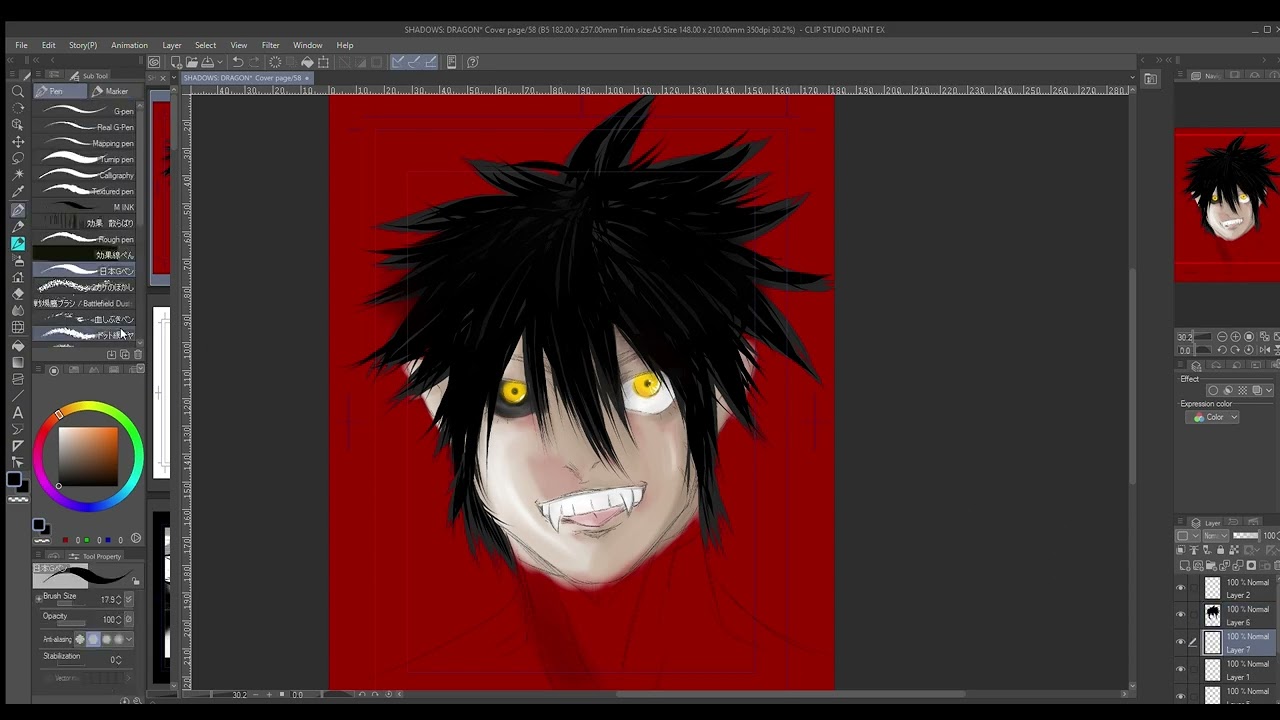This screenshot has width=1280, height=720.
Task: Open the Filter menu
Action: (270, 45)
